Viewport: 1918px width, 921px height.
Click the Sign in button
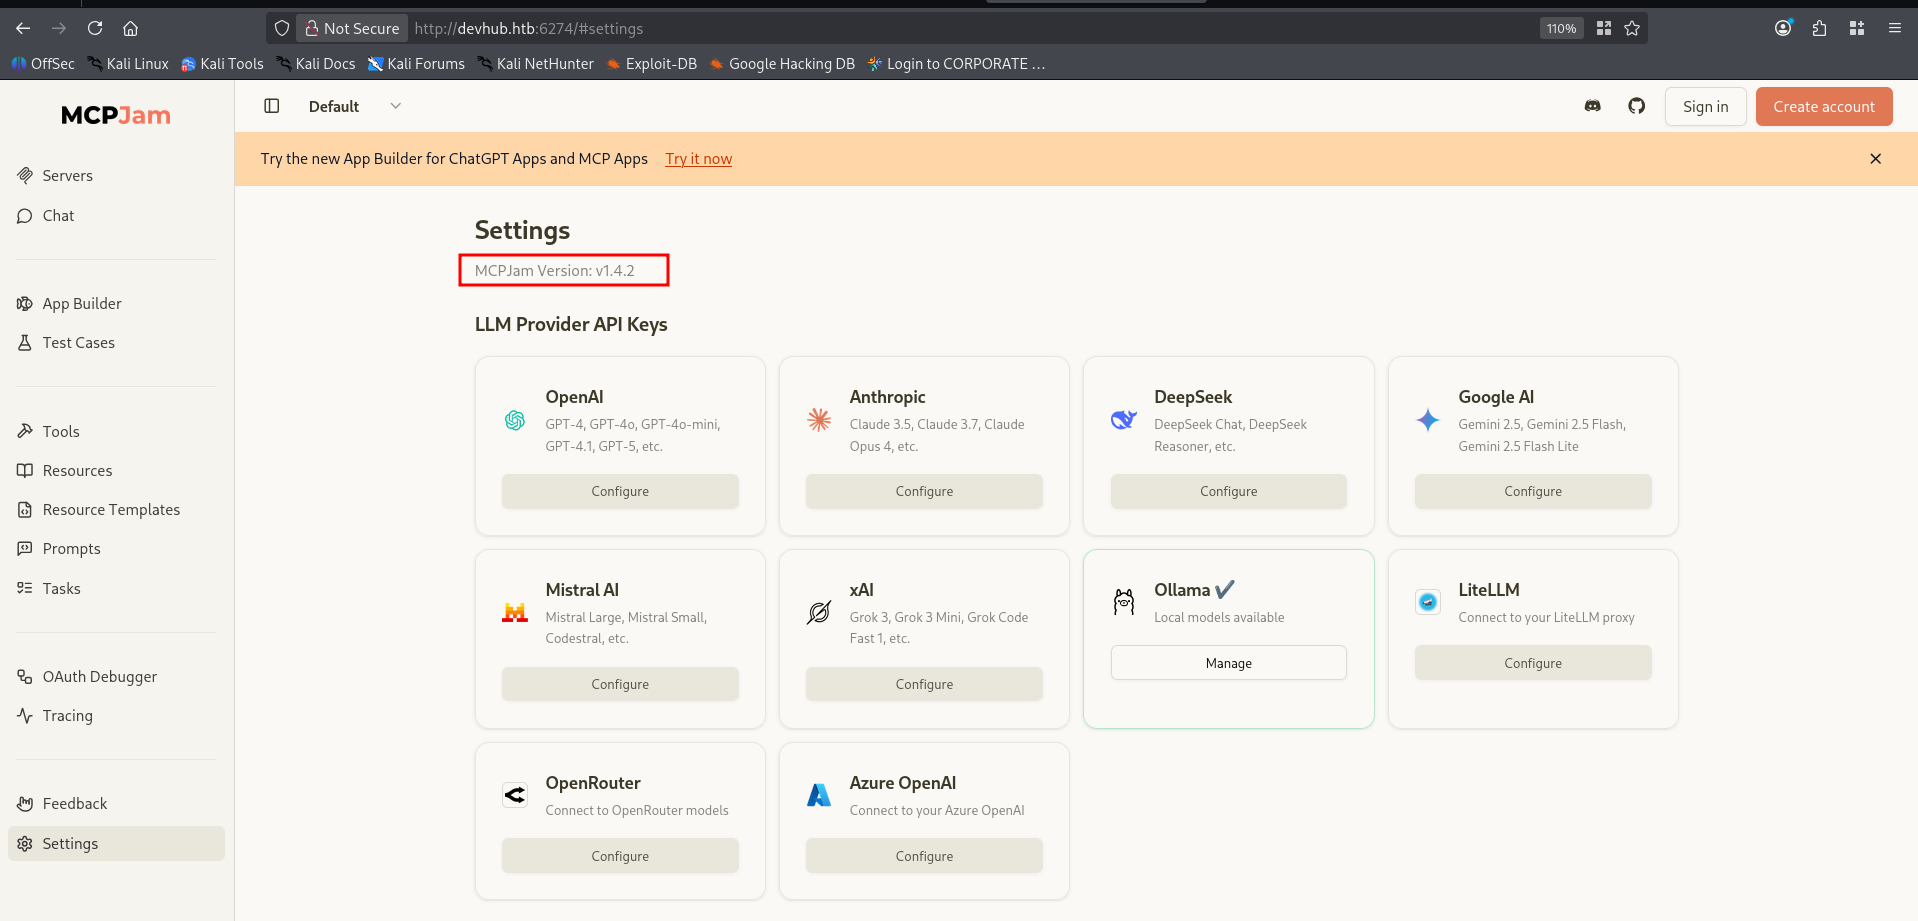(1705, 106)
